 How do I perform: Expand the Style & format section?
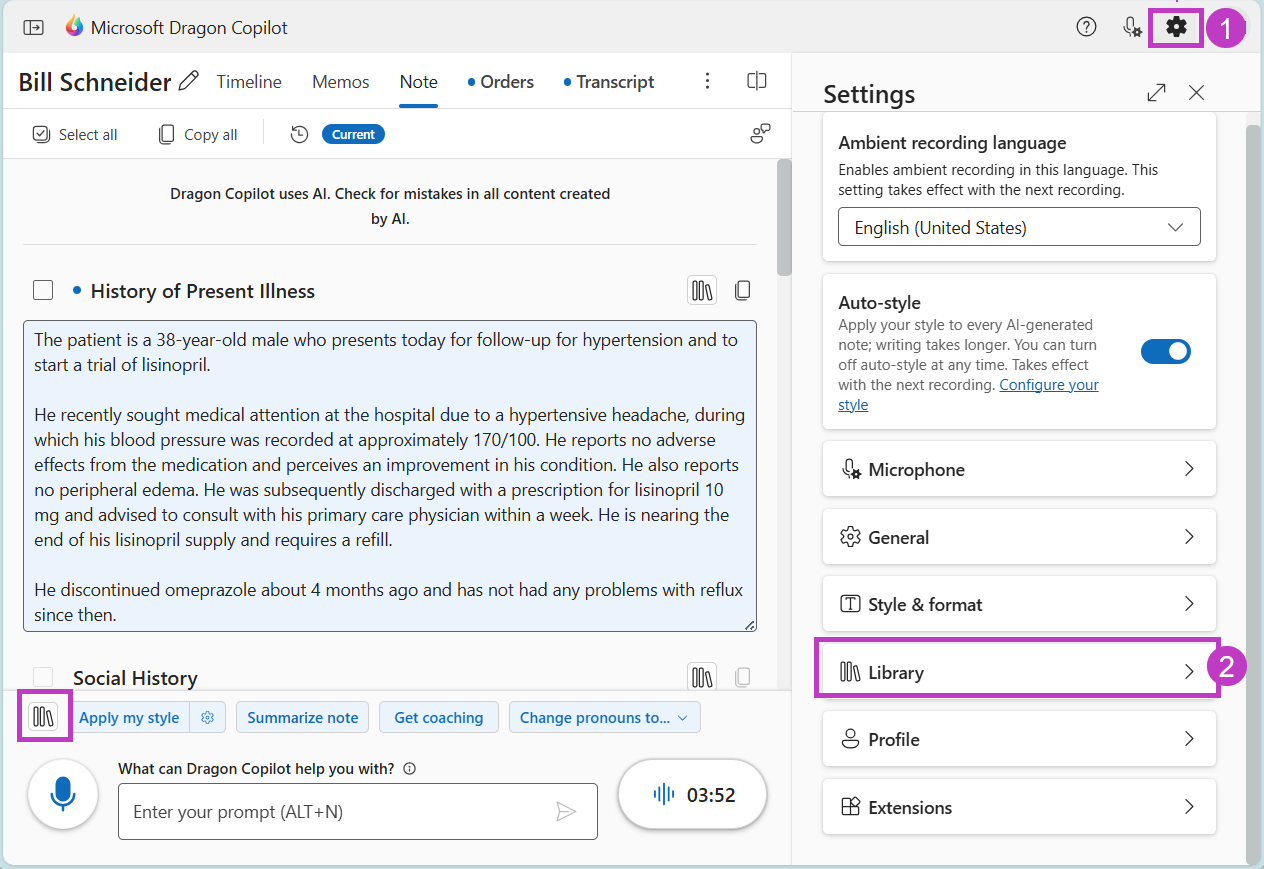1019,604
